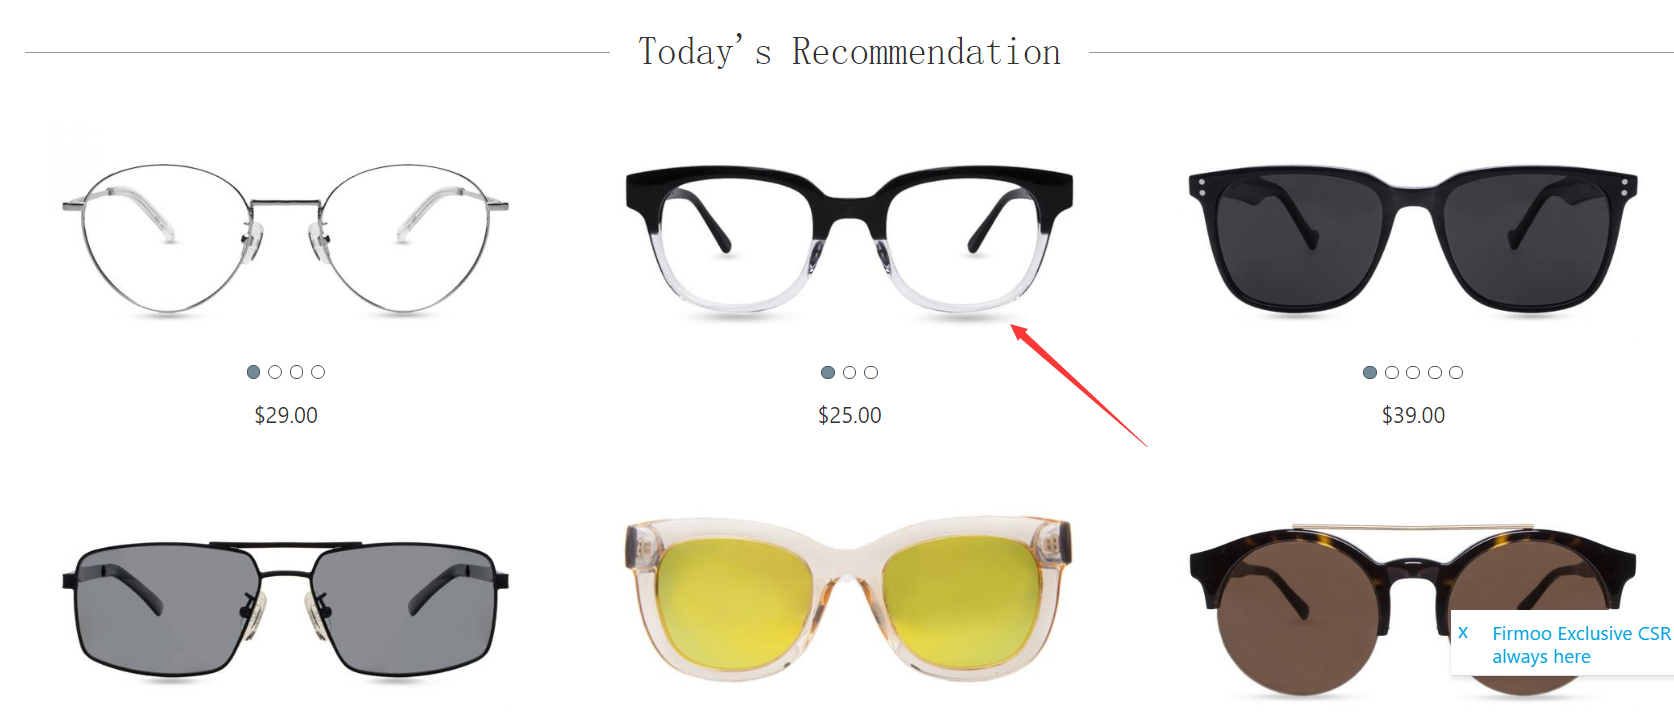Select second color dot under $25.00 glasses
The width and height of the screenshot is (1674, 718).
[x=849, y=372]
